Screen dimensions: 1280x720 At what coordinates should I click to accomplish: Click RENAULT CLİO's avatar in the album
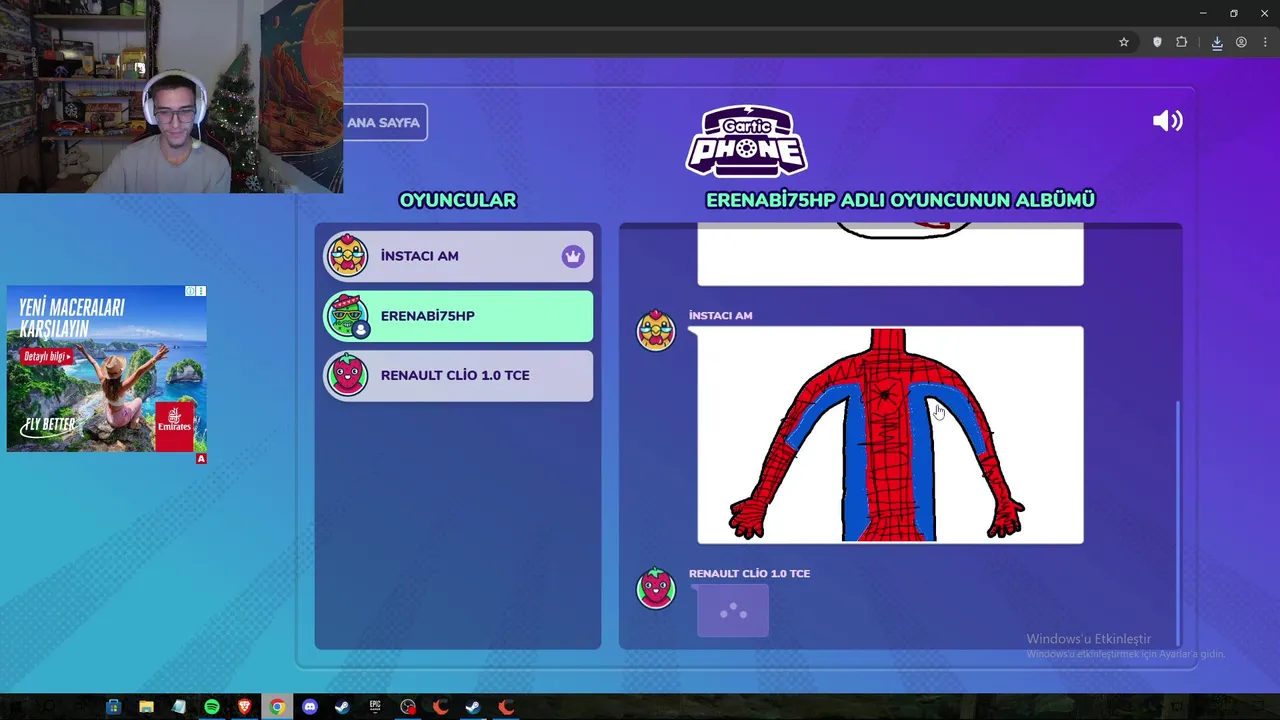pyautogui.click(x=656, y=588)
